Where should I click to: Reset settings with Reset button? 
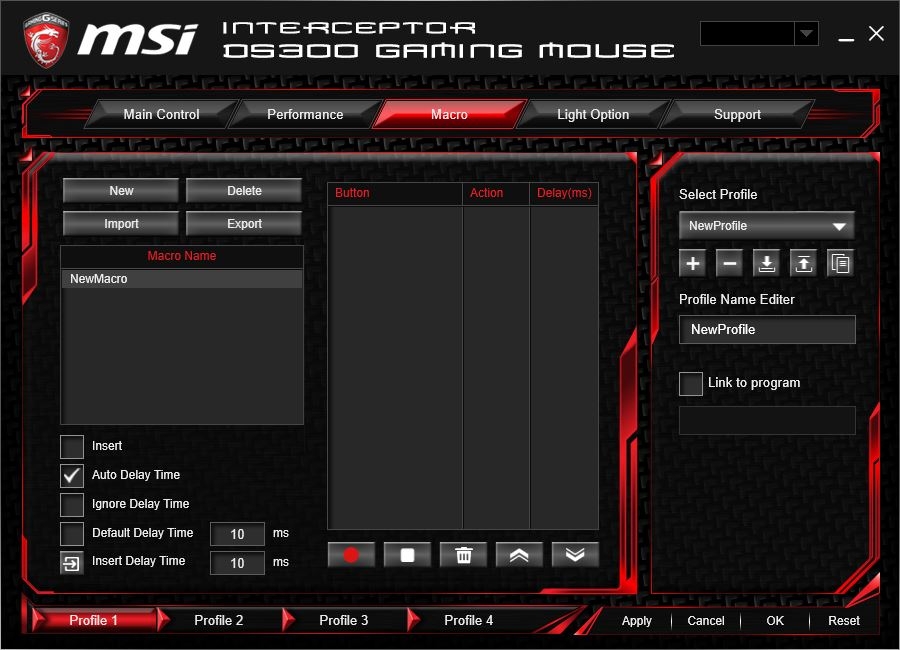(844, 621)
